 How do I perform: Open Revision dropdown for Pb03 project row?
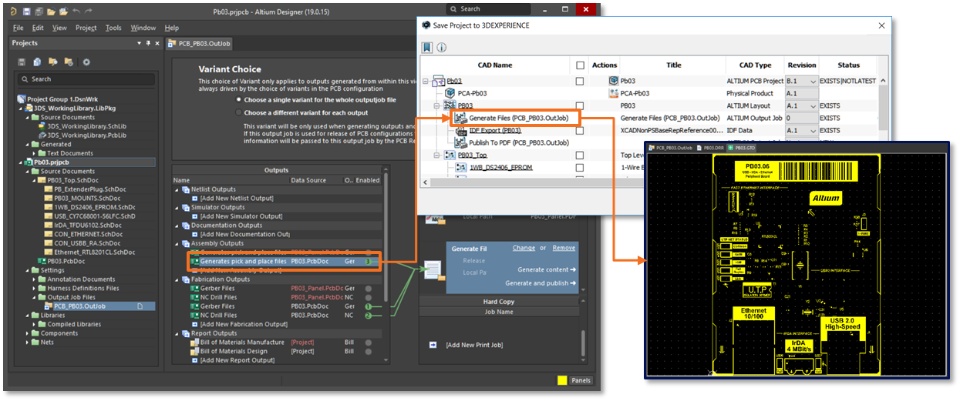[x=812, y=81]
